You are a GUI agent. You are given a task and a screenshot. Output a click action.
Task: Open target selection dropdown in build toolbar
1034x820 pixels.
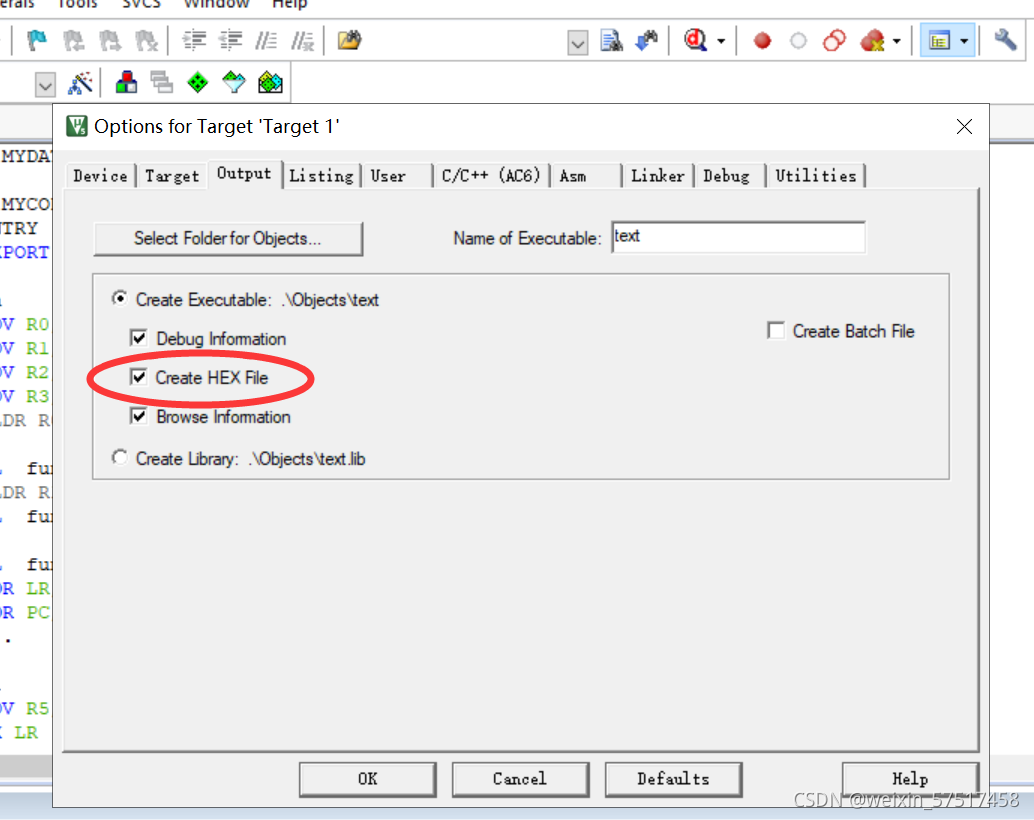click(x=45, y=85)
